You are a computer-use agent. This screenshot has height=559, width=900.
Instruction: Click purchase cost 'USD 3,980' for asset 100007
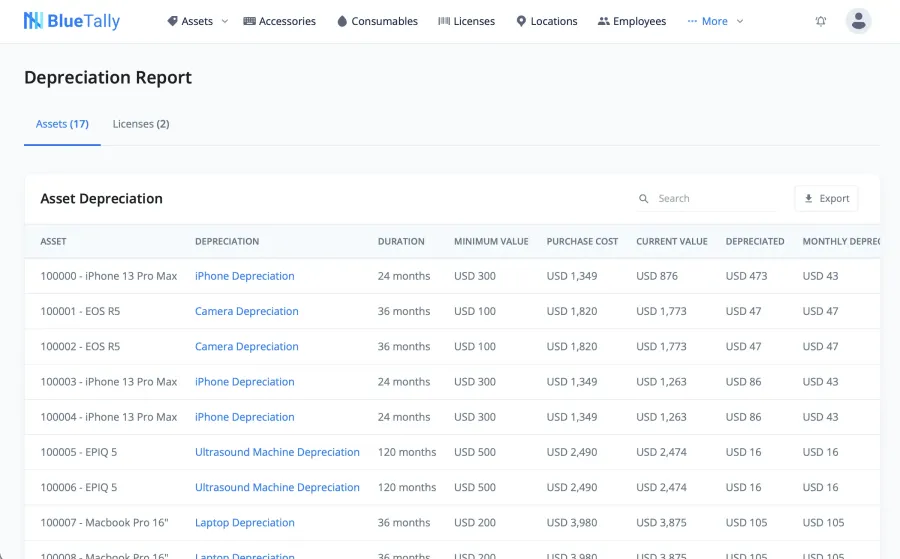click(572, 523)
